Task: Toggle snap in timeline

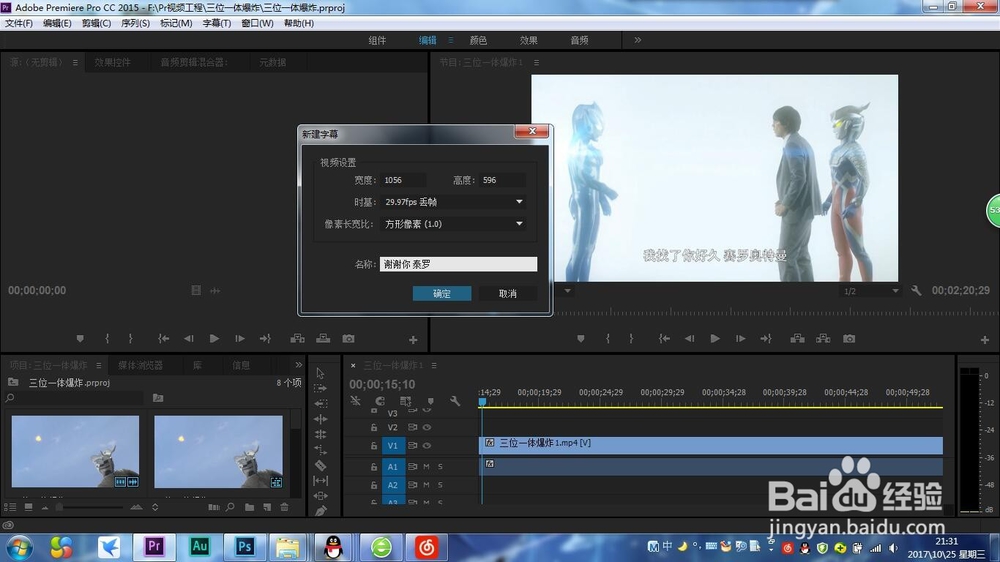Action: tap(380, 401)
